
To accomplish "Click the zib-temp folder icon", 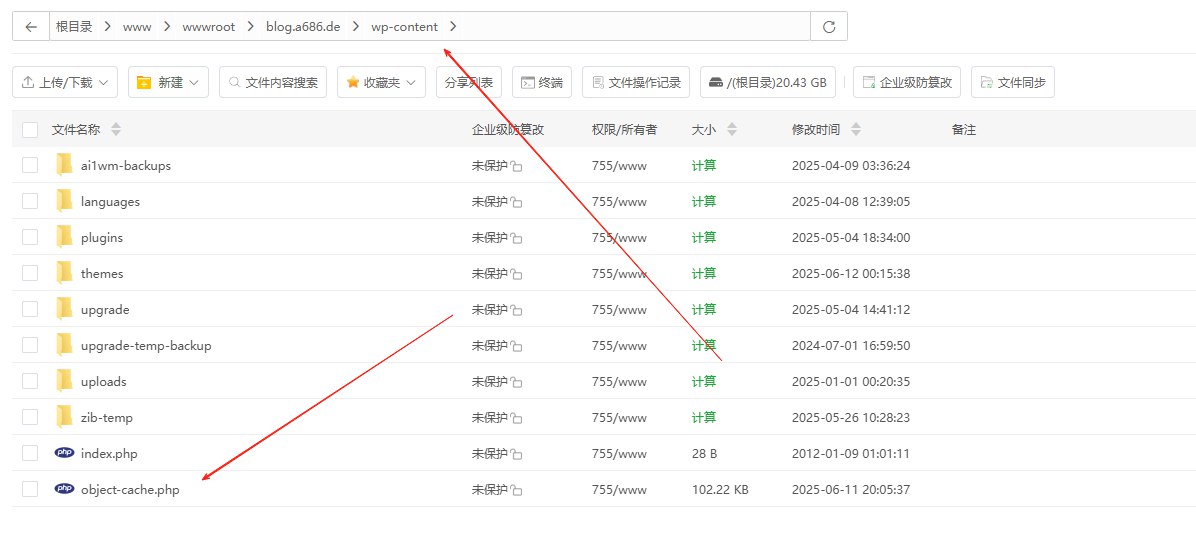I will tap(65, 416).
